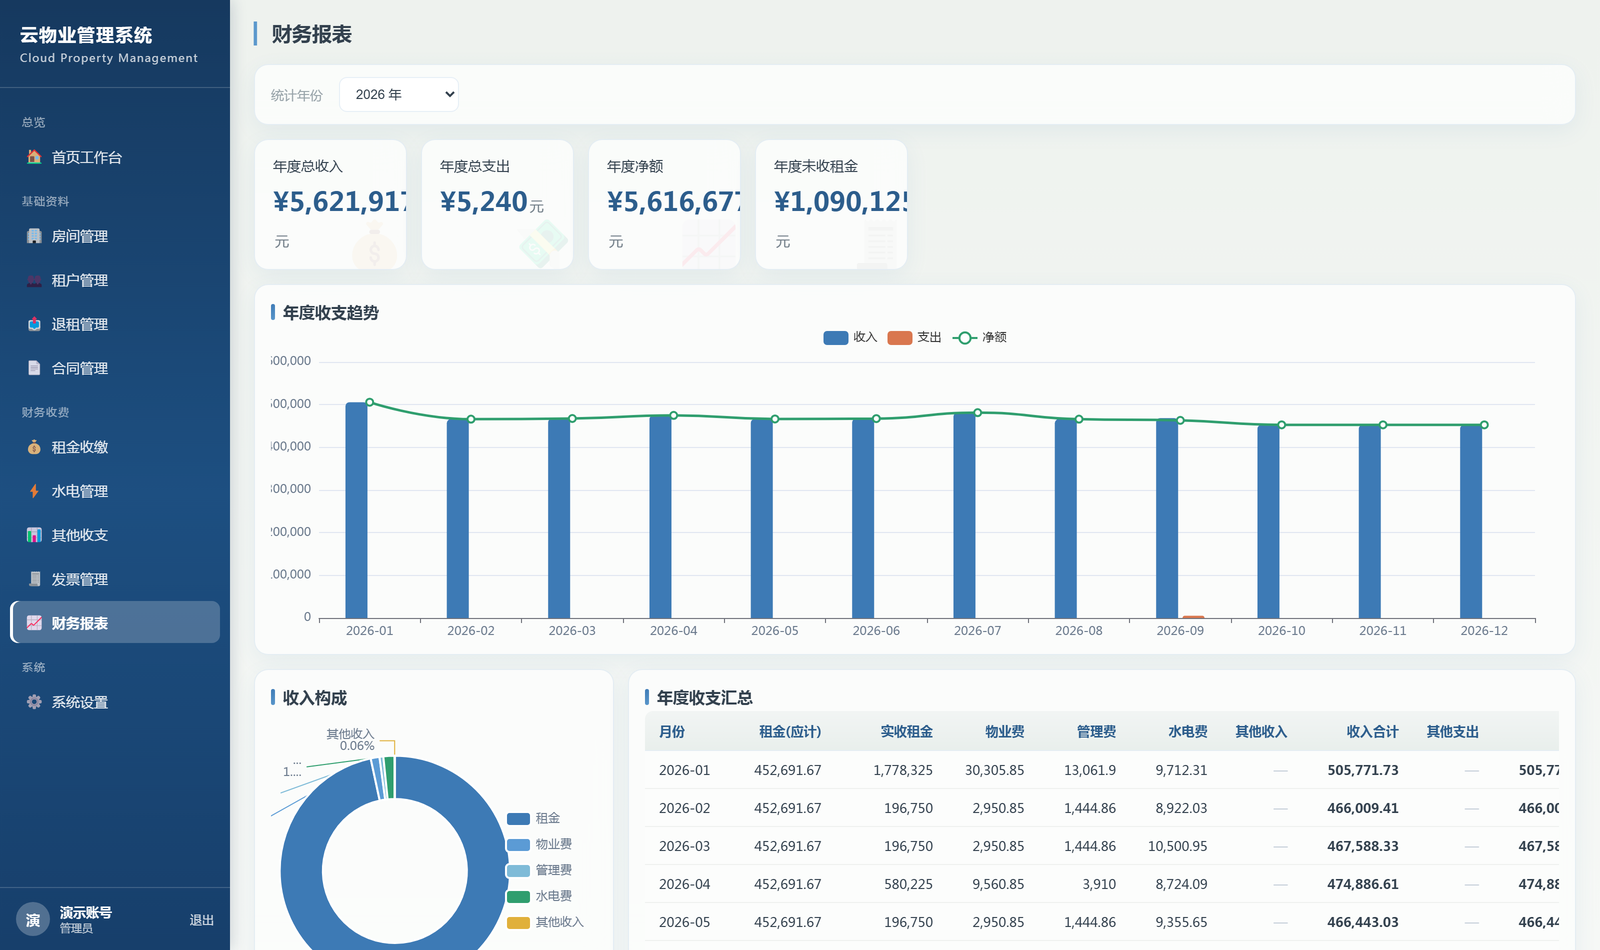Toggle 租金 in the pie chart legend
Viewport: 1600px width, 950px height.
(534, 818)
